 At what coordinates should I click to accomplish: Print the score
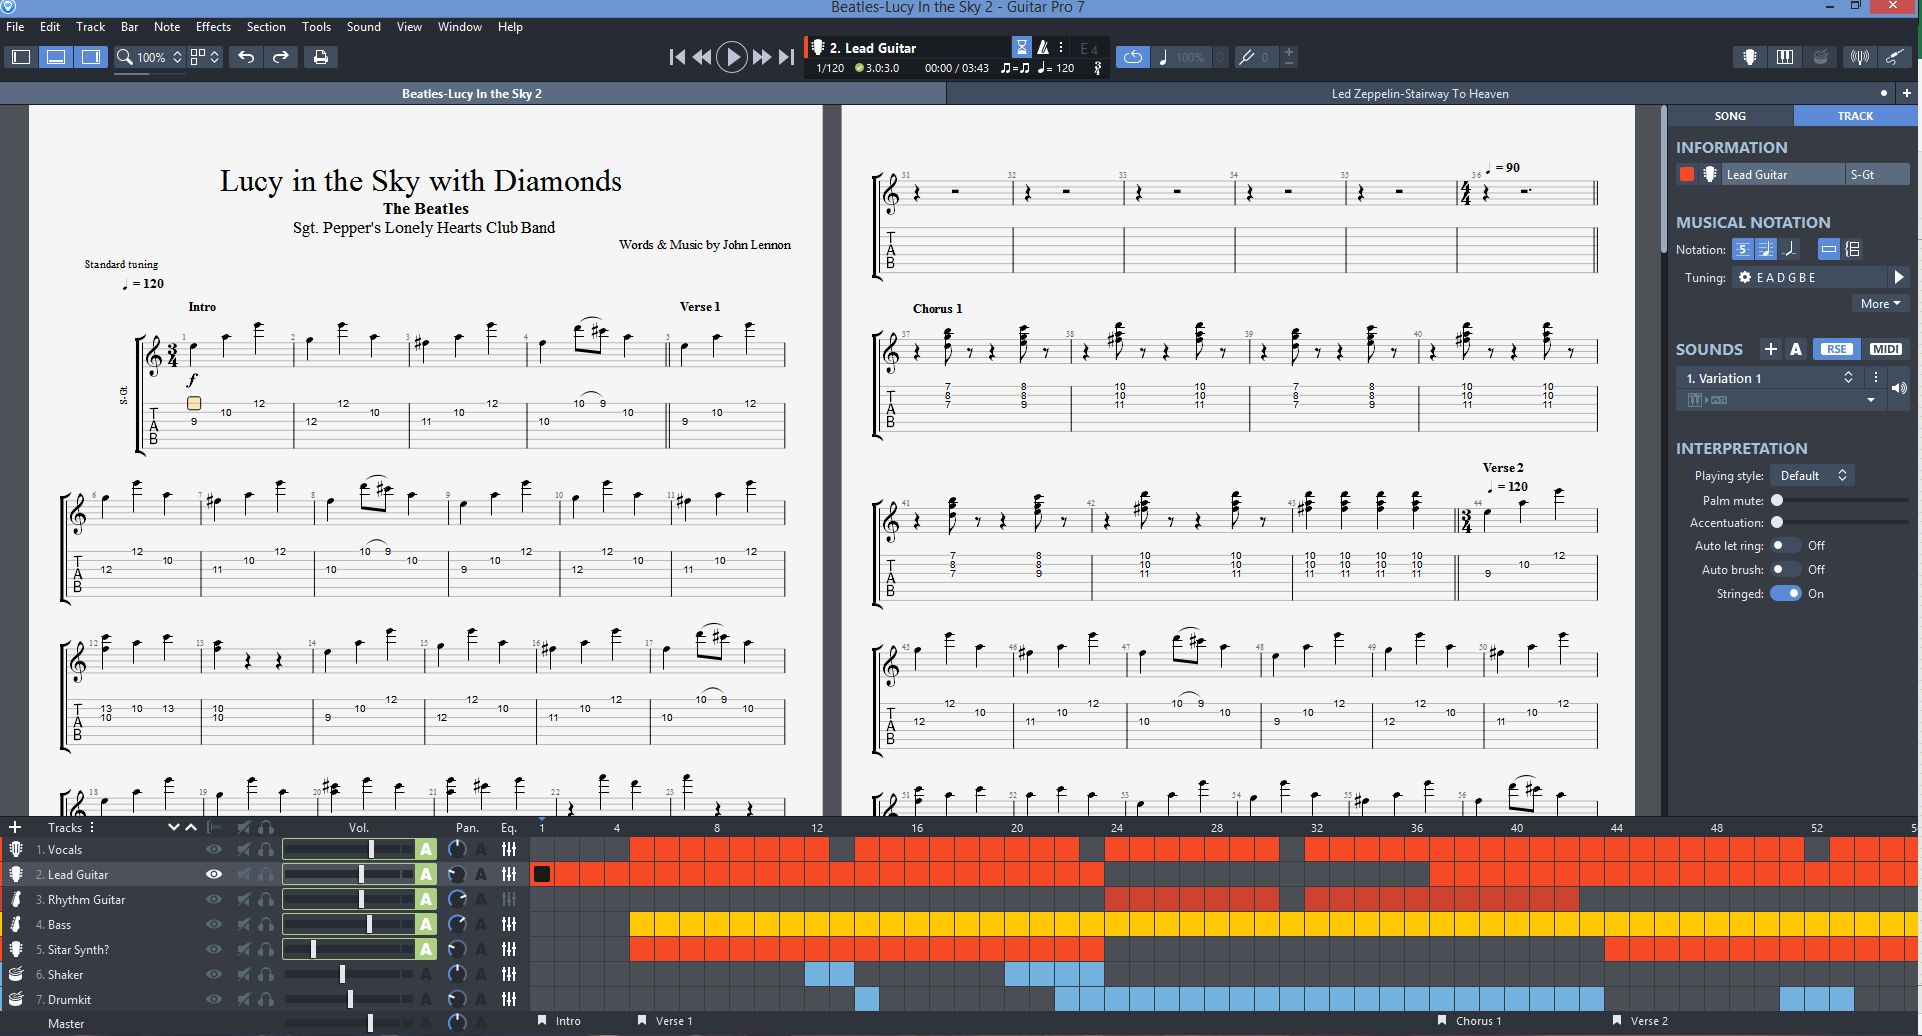coord(320,57)
